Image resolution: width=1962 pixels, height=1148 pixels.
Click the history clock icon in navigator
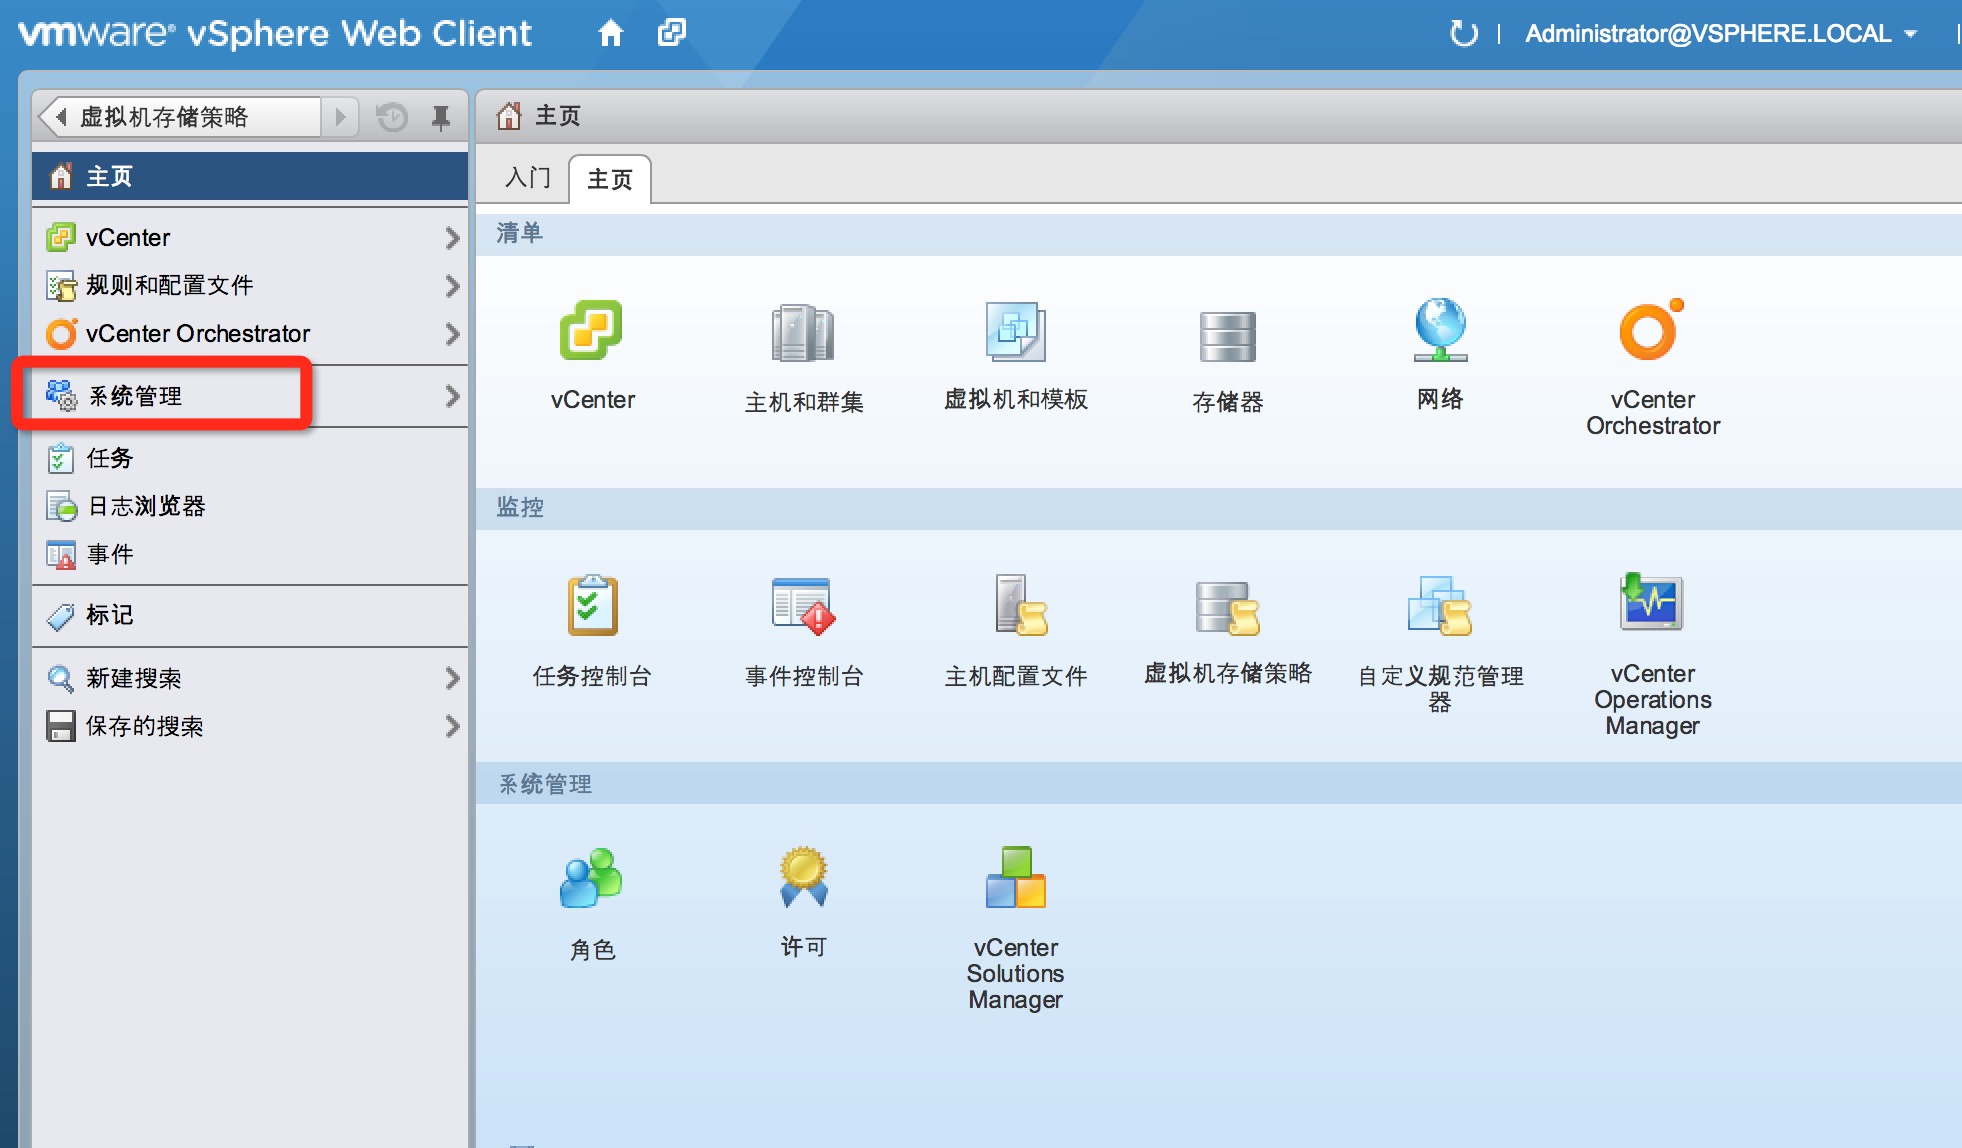pyautogui.click(x=392, y=117)
